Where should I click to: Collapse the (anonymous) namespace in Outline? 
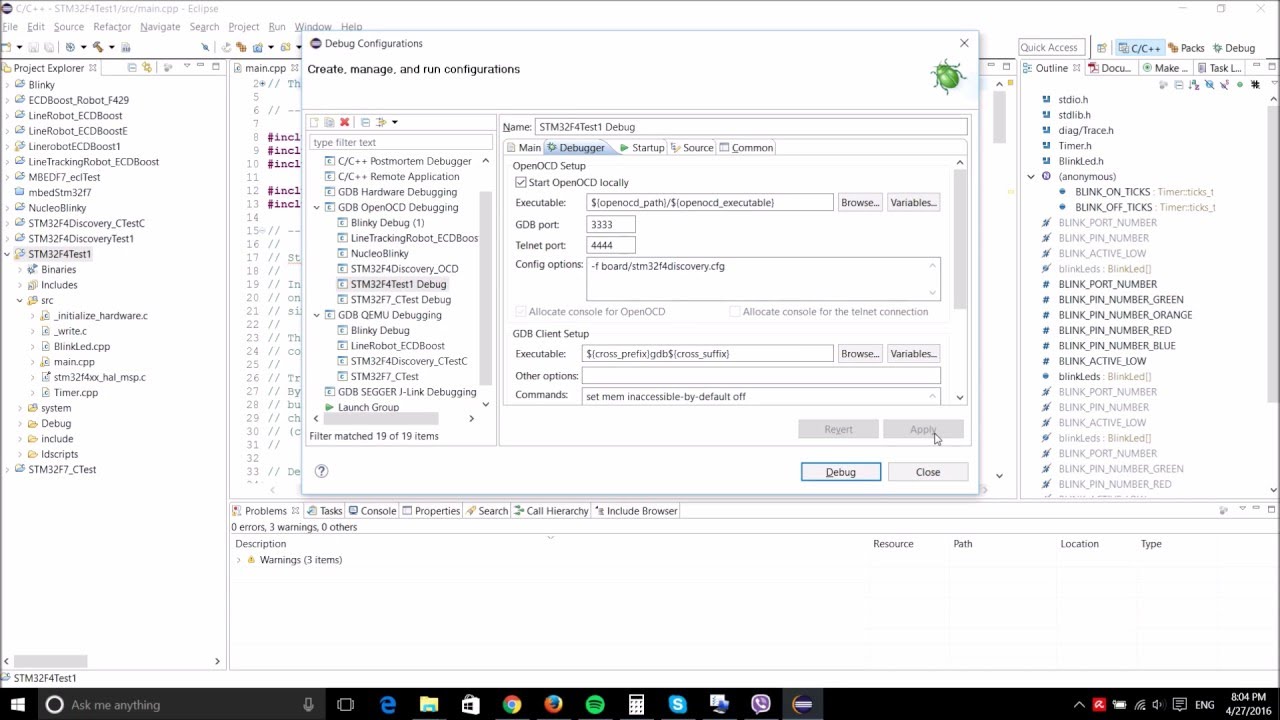[1031, 177]
